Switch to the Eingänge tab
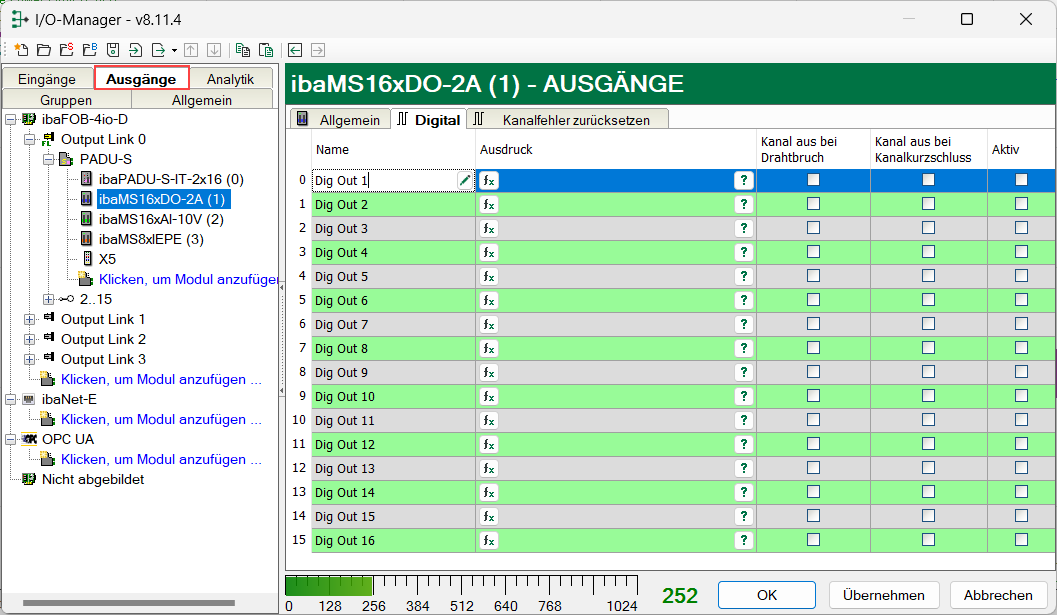 [47, 79]
